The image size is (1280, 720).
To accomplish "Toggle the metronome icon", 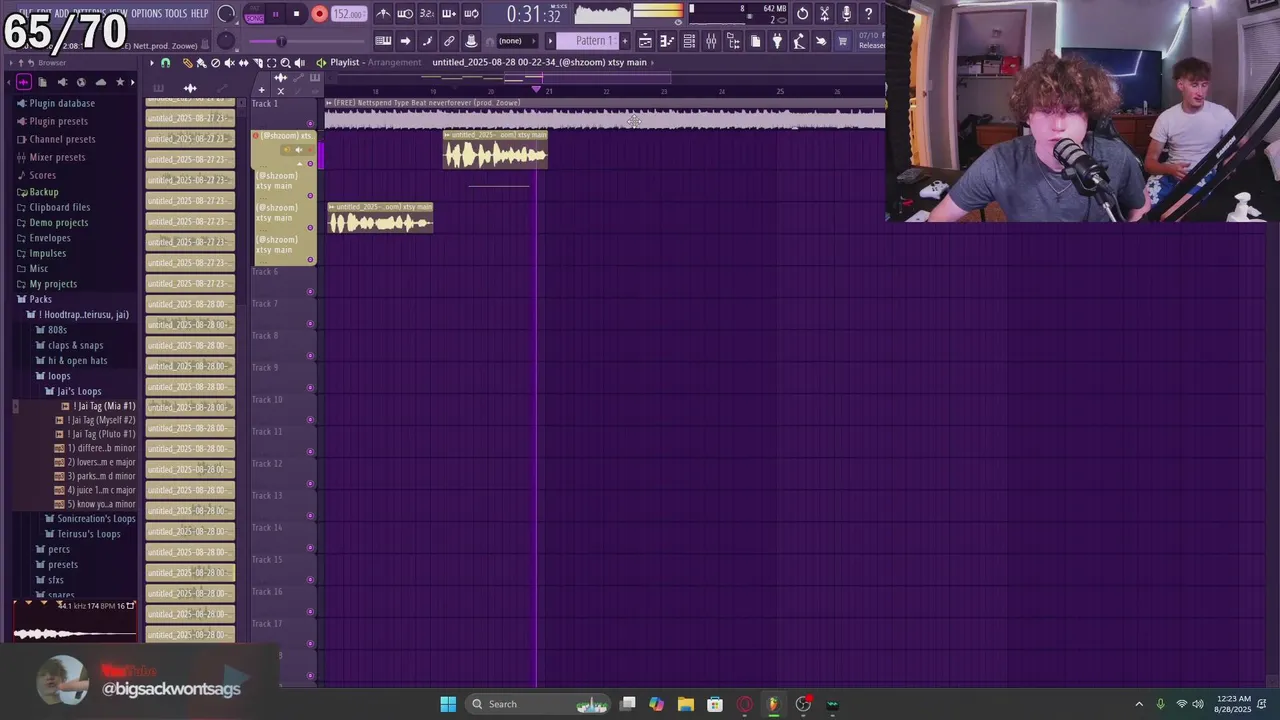I will [383, 14].
